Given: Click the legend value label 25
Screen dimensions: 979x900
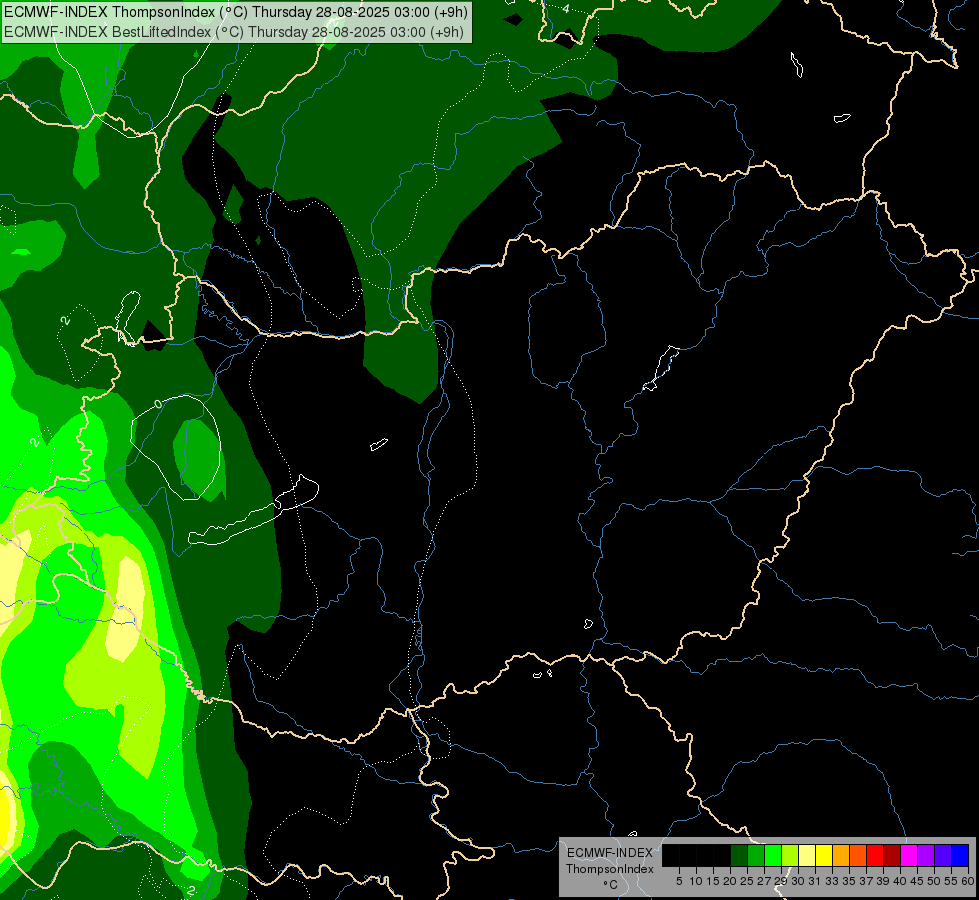Looking at the screenshot, I should 747,881.
